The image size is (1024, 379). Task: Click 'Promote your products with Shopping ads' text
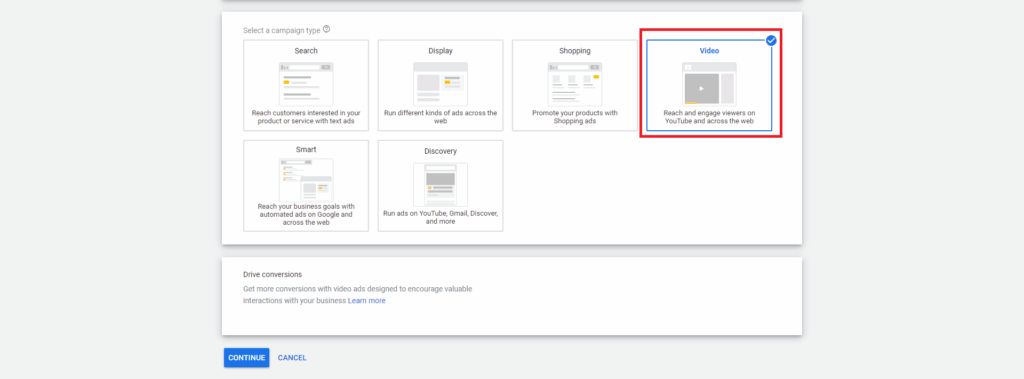pos(575,117)
